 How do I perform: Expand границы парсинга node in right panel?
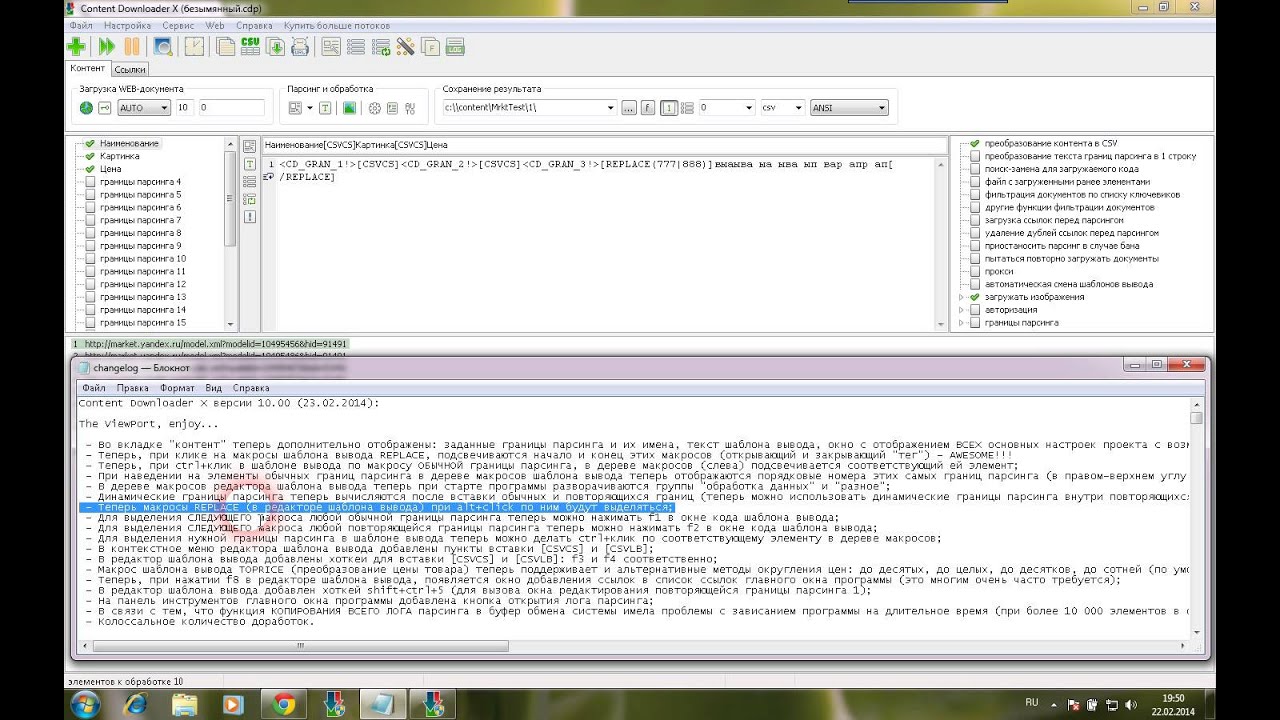point(962,323)
